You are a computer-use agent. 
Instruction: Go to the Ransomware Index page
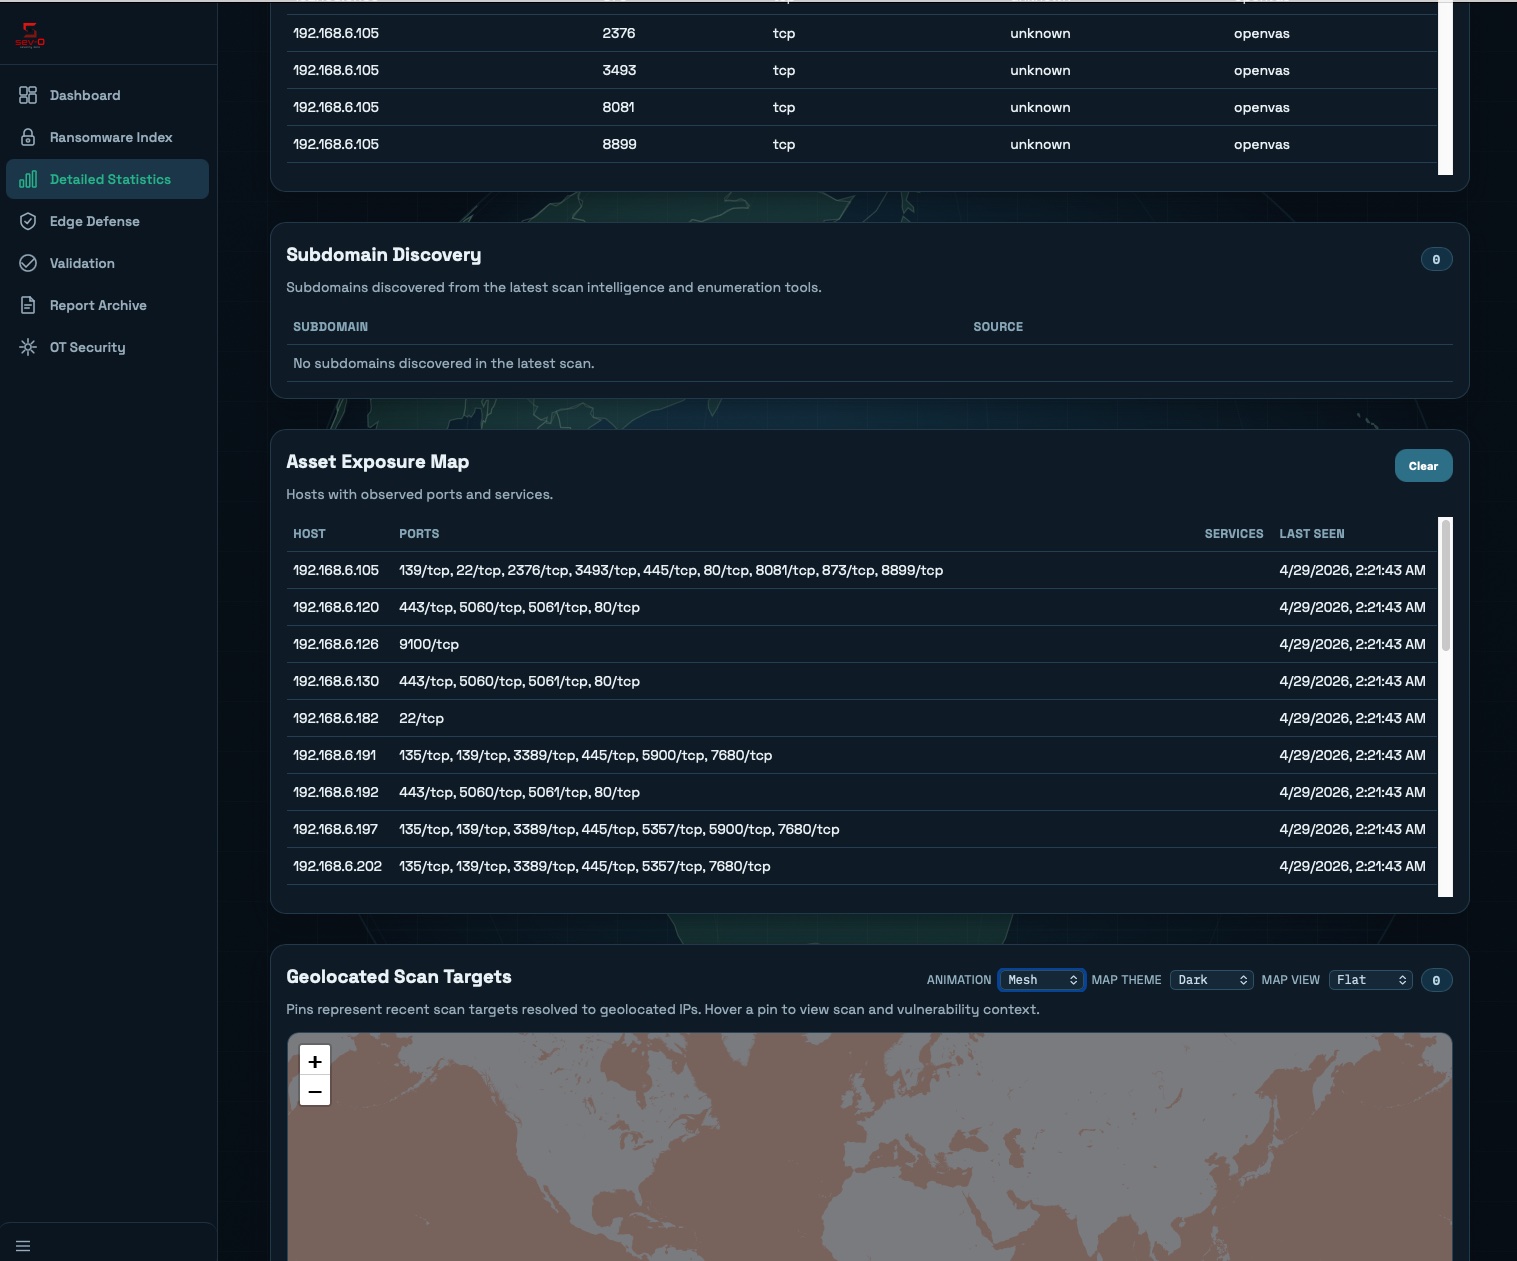coord(110,137)
